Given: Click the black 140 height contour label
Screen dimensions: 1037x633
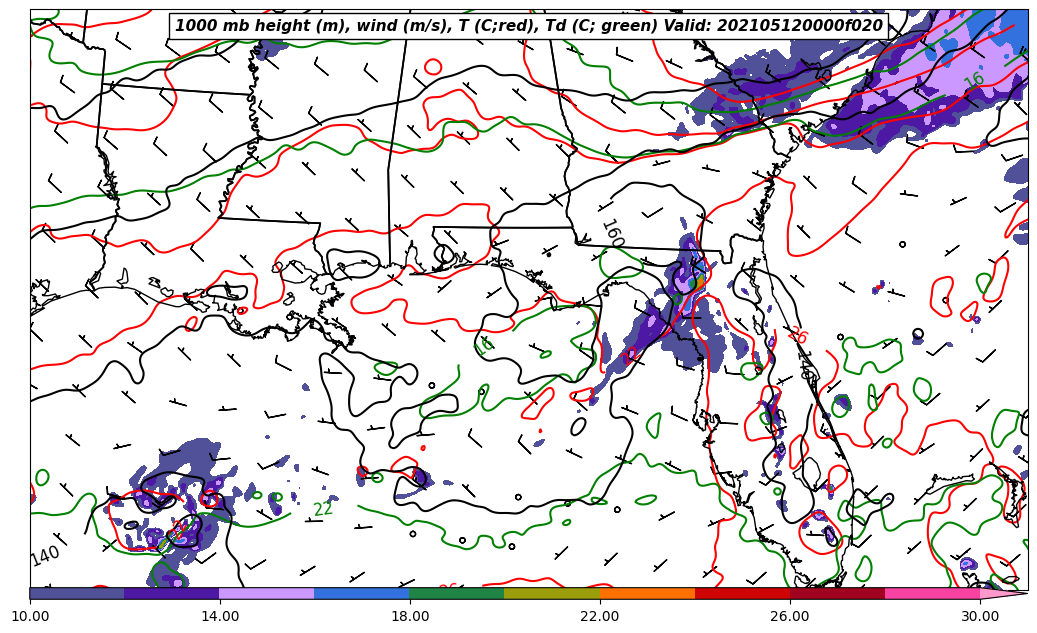Looking at the screenshot, I should (x=45, y=554).
